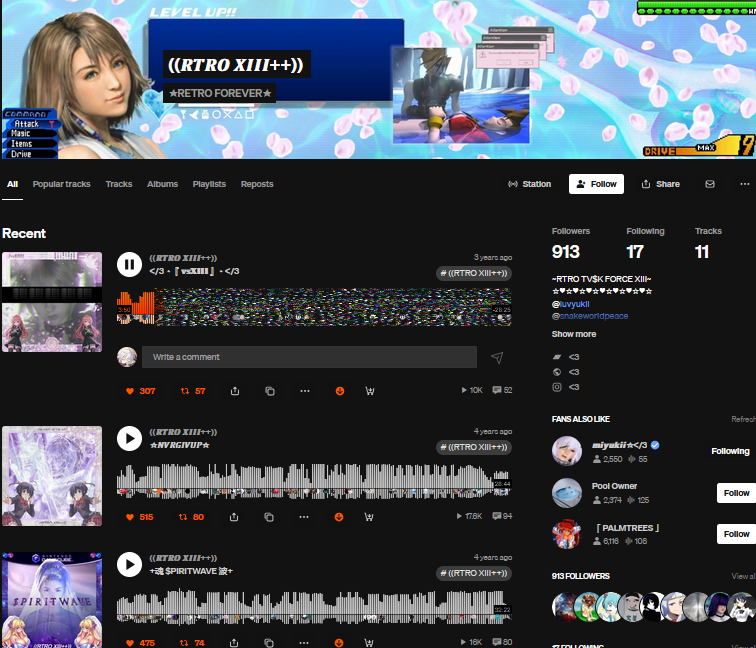Open vsXIII track artwork thumbnail

click(x=52, y=302)
